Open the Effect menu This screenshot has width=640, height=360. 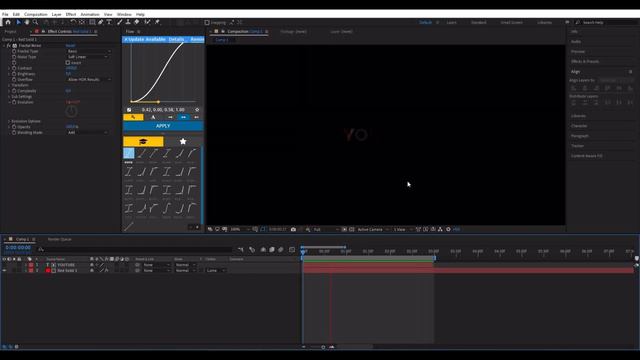[71, 14]
